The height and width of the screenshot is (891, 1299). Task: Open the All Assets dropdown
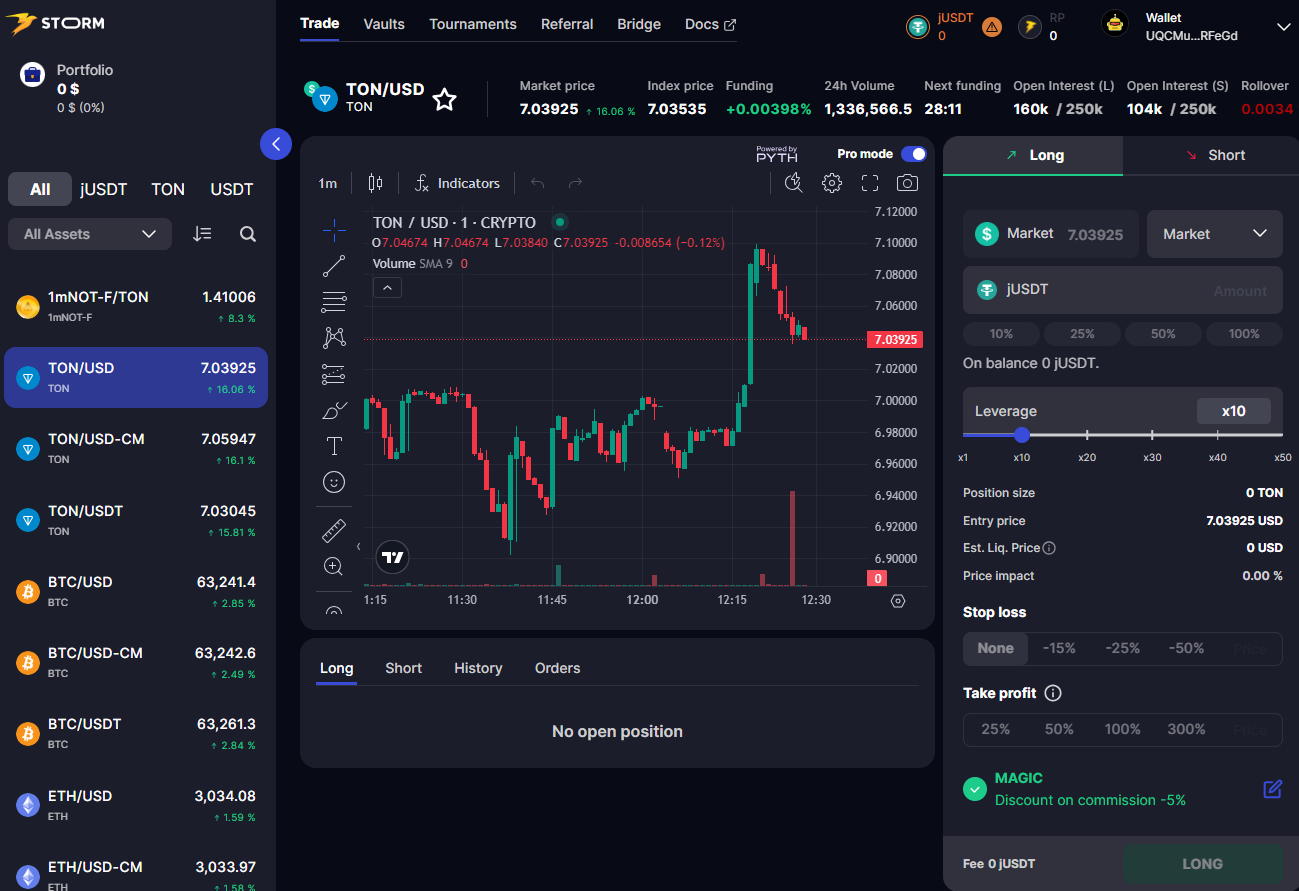pos(90,234)
